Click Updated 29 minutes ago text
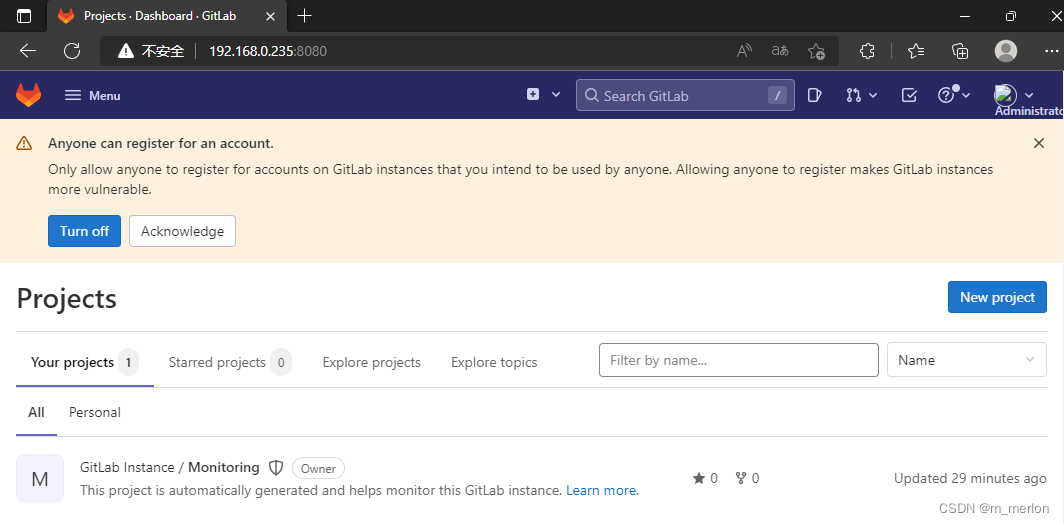Viewport: 1064px width, 524px height. [x=970, y=479]
